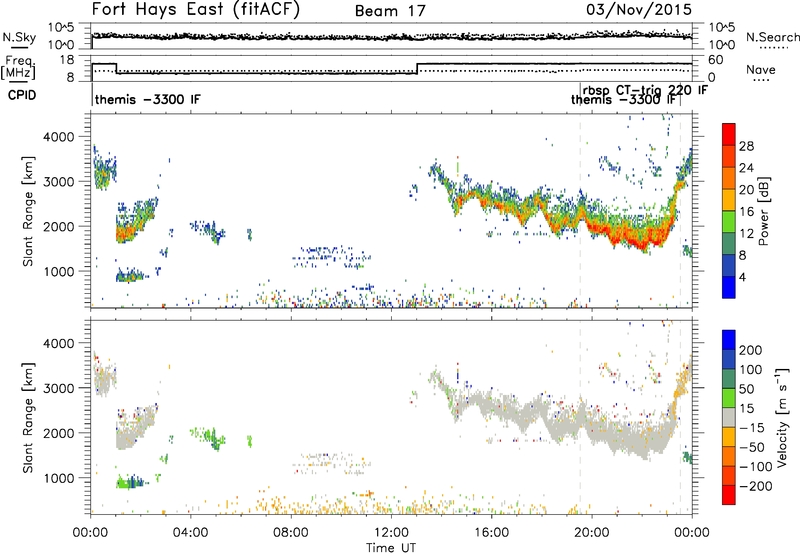The height and width of the screenshot is (554, 800).
Task: Click 'Slant Range [km]' label of power panel
Action: 28,211
